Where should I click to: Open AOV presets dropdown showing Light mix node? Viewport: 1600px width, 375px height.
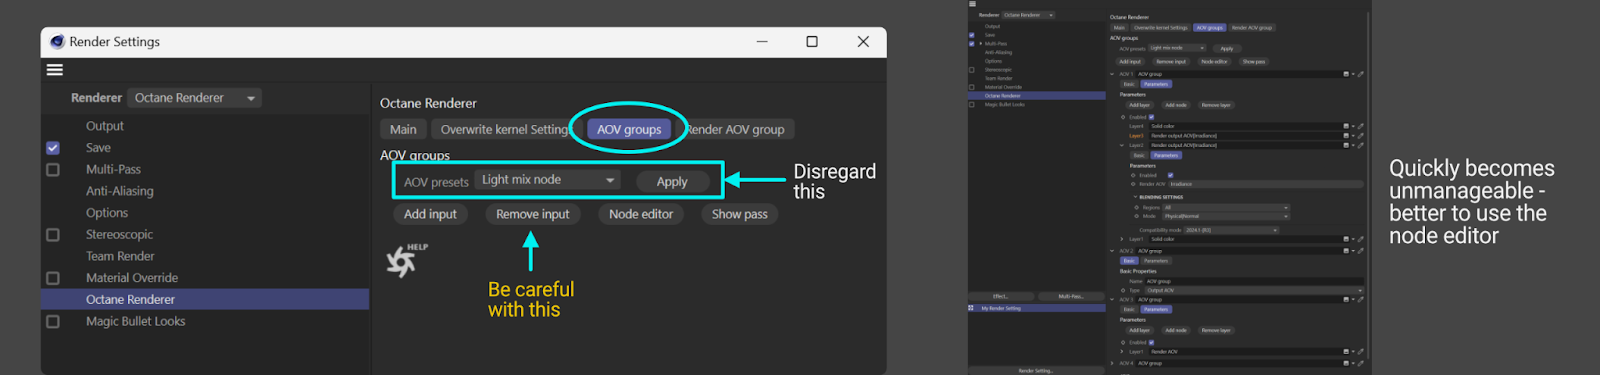[x=548, y=180]
